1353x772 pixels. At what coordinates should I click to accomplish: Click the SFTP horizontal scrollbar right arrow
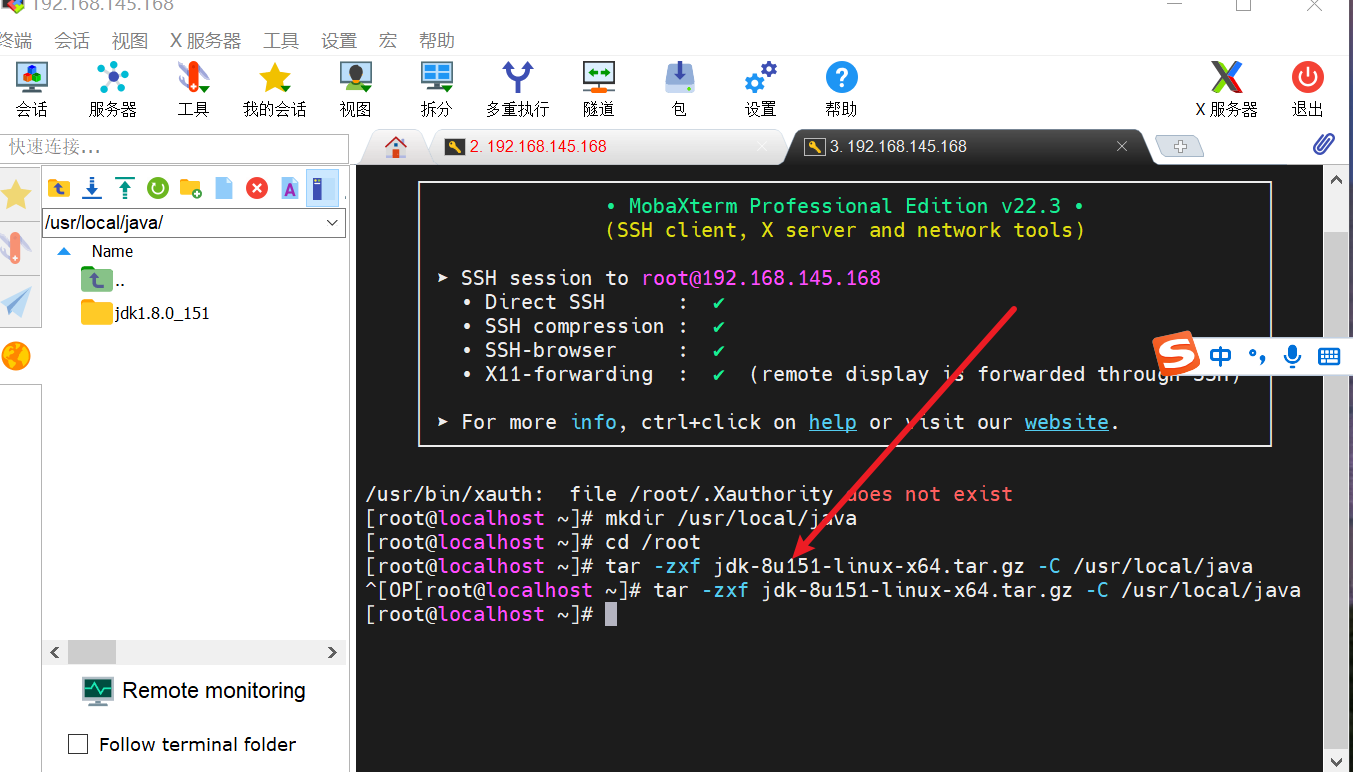(333, 652)
